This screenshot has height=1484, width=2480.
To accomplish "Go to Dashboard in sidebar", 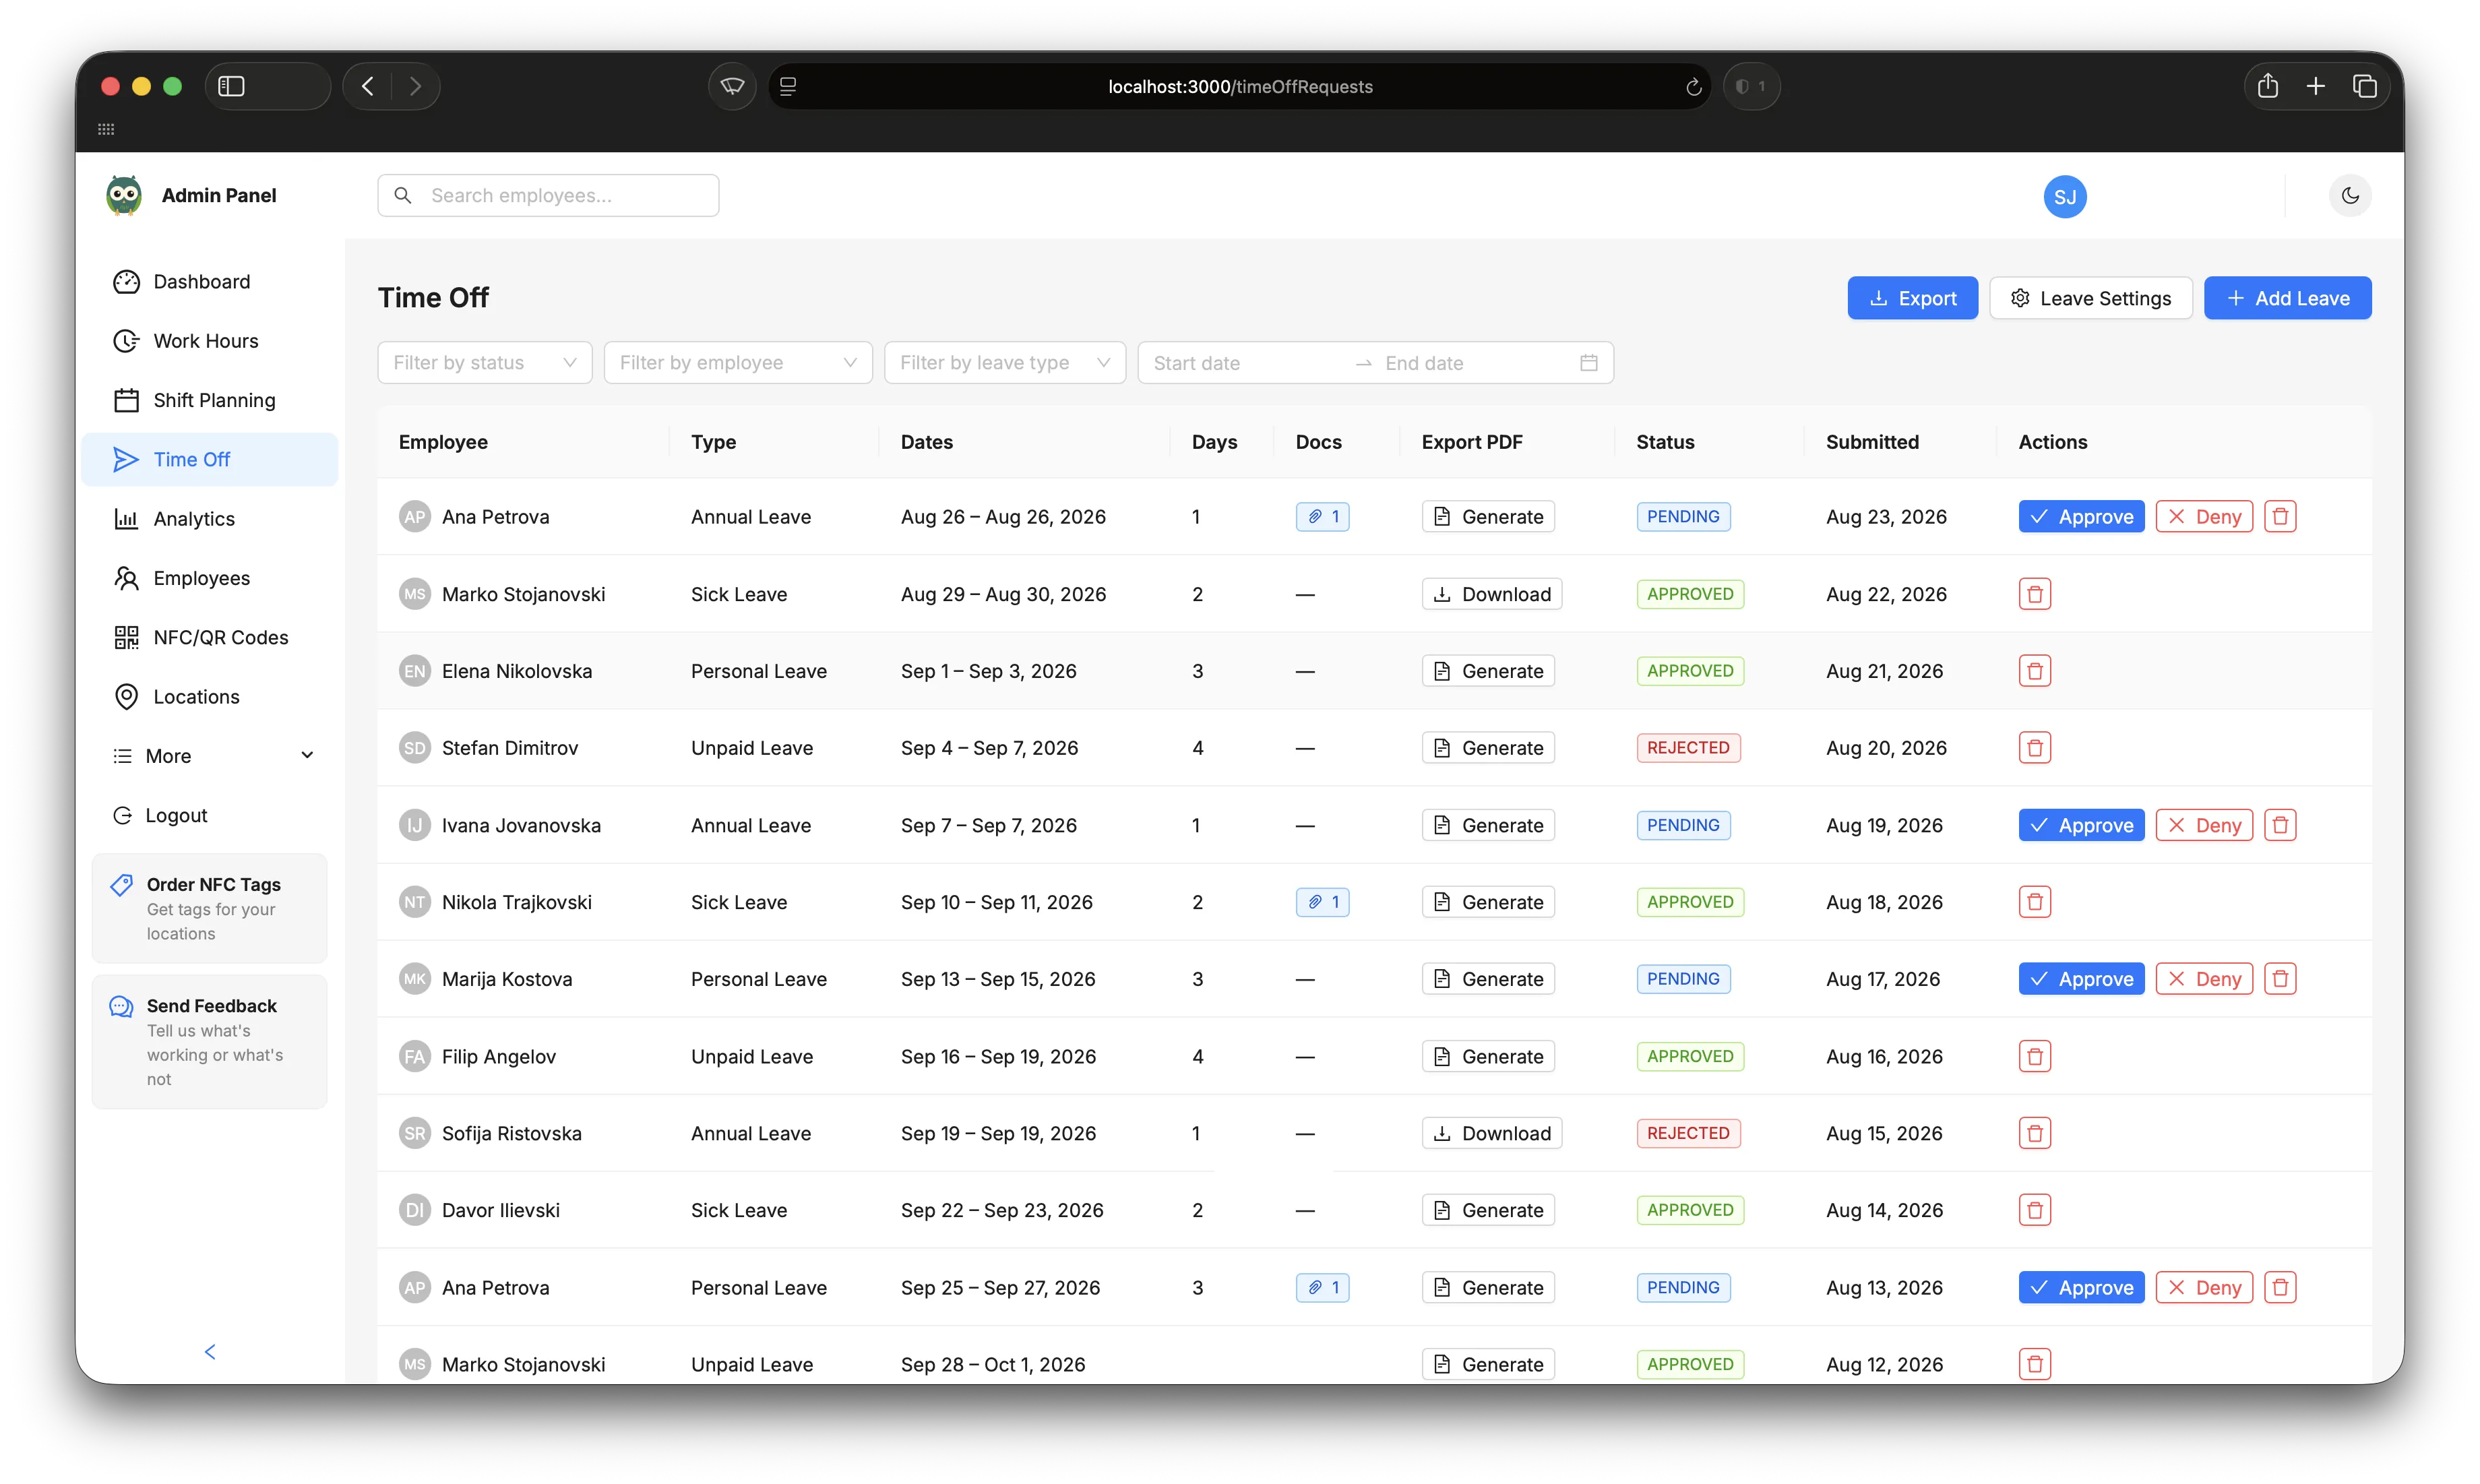I will [210, 282].
